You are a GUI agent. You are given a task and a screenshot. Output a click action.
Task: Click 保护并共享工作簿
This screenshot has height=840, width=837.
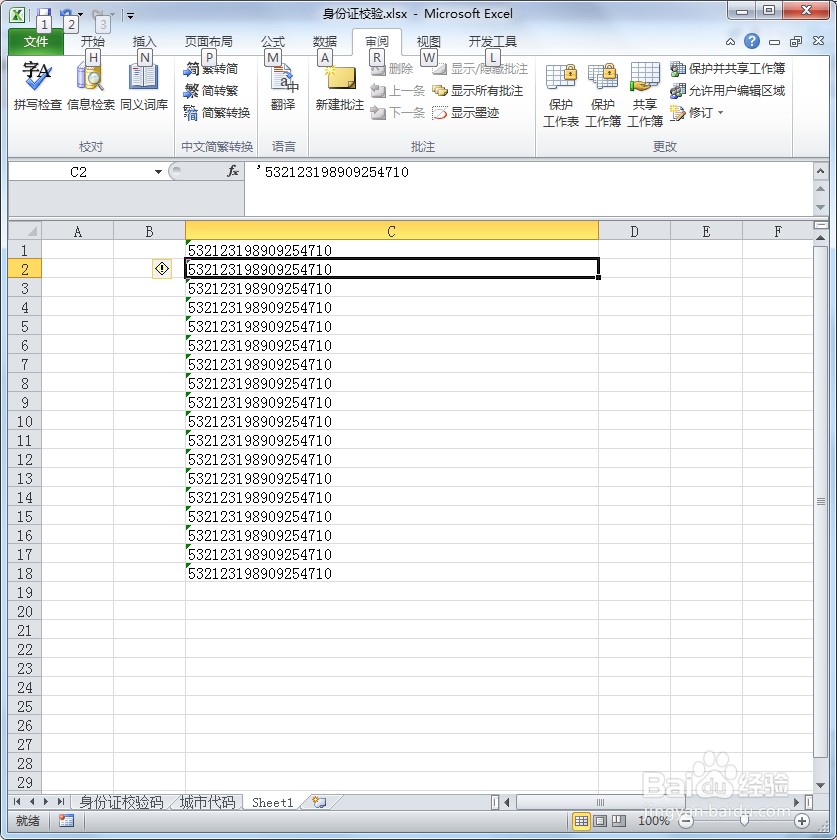pyautogui.click(x=728, y=69)
